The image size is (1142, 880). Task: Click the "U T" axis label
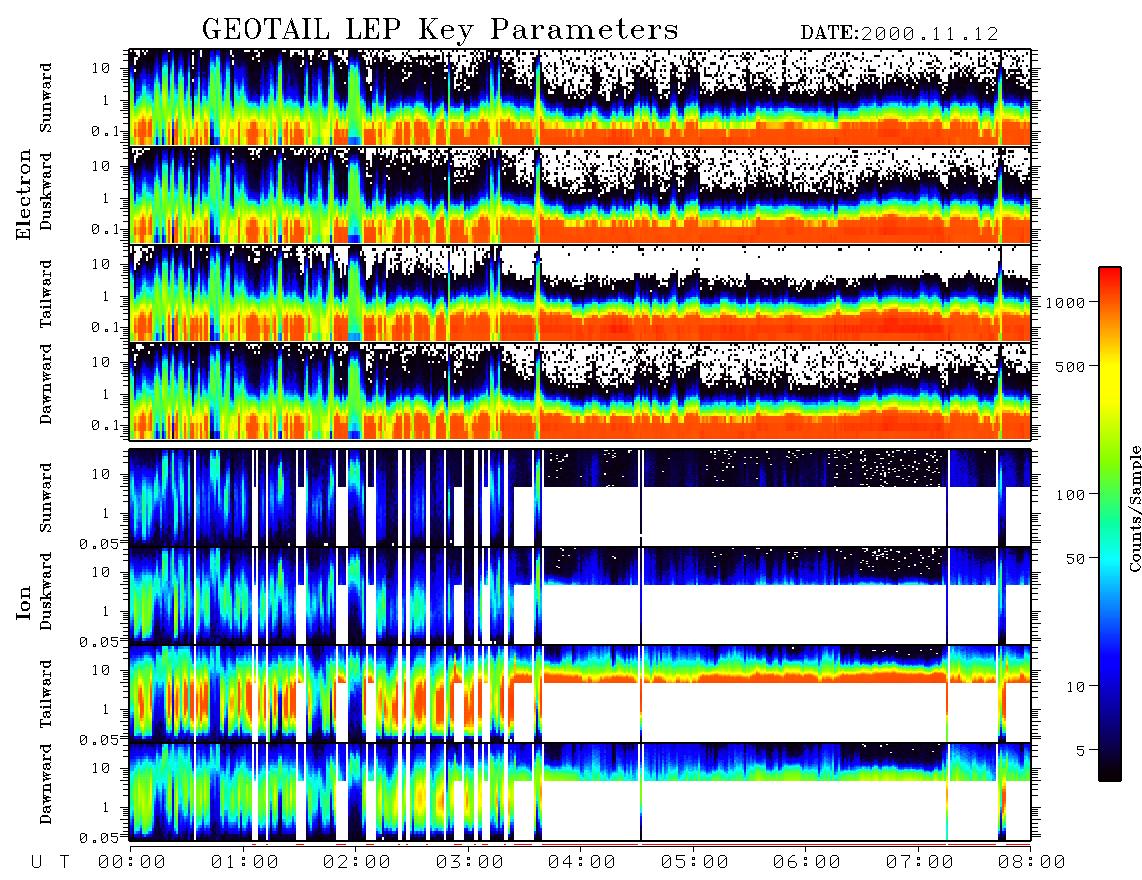pos(50,862)
